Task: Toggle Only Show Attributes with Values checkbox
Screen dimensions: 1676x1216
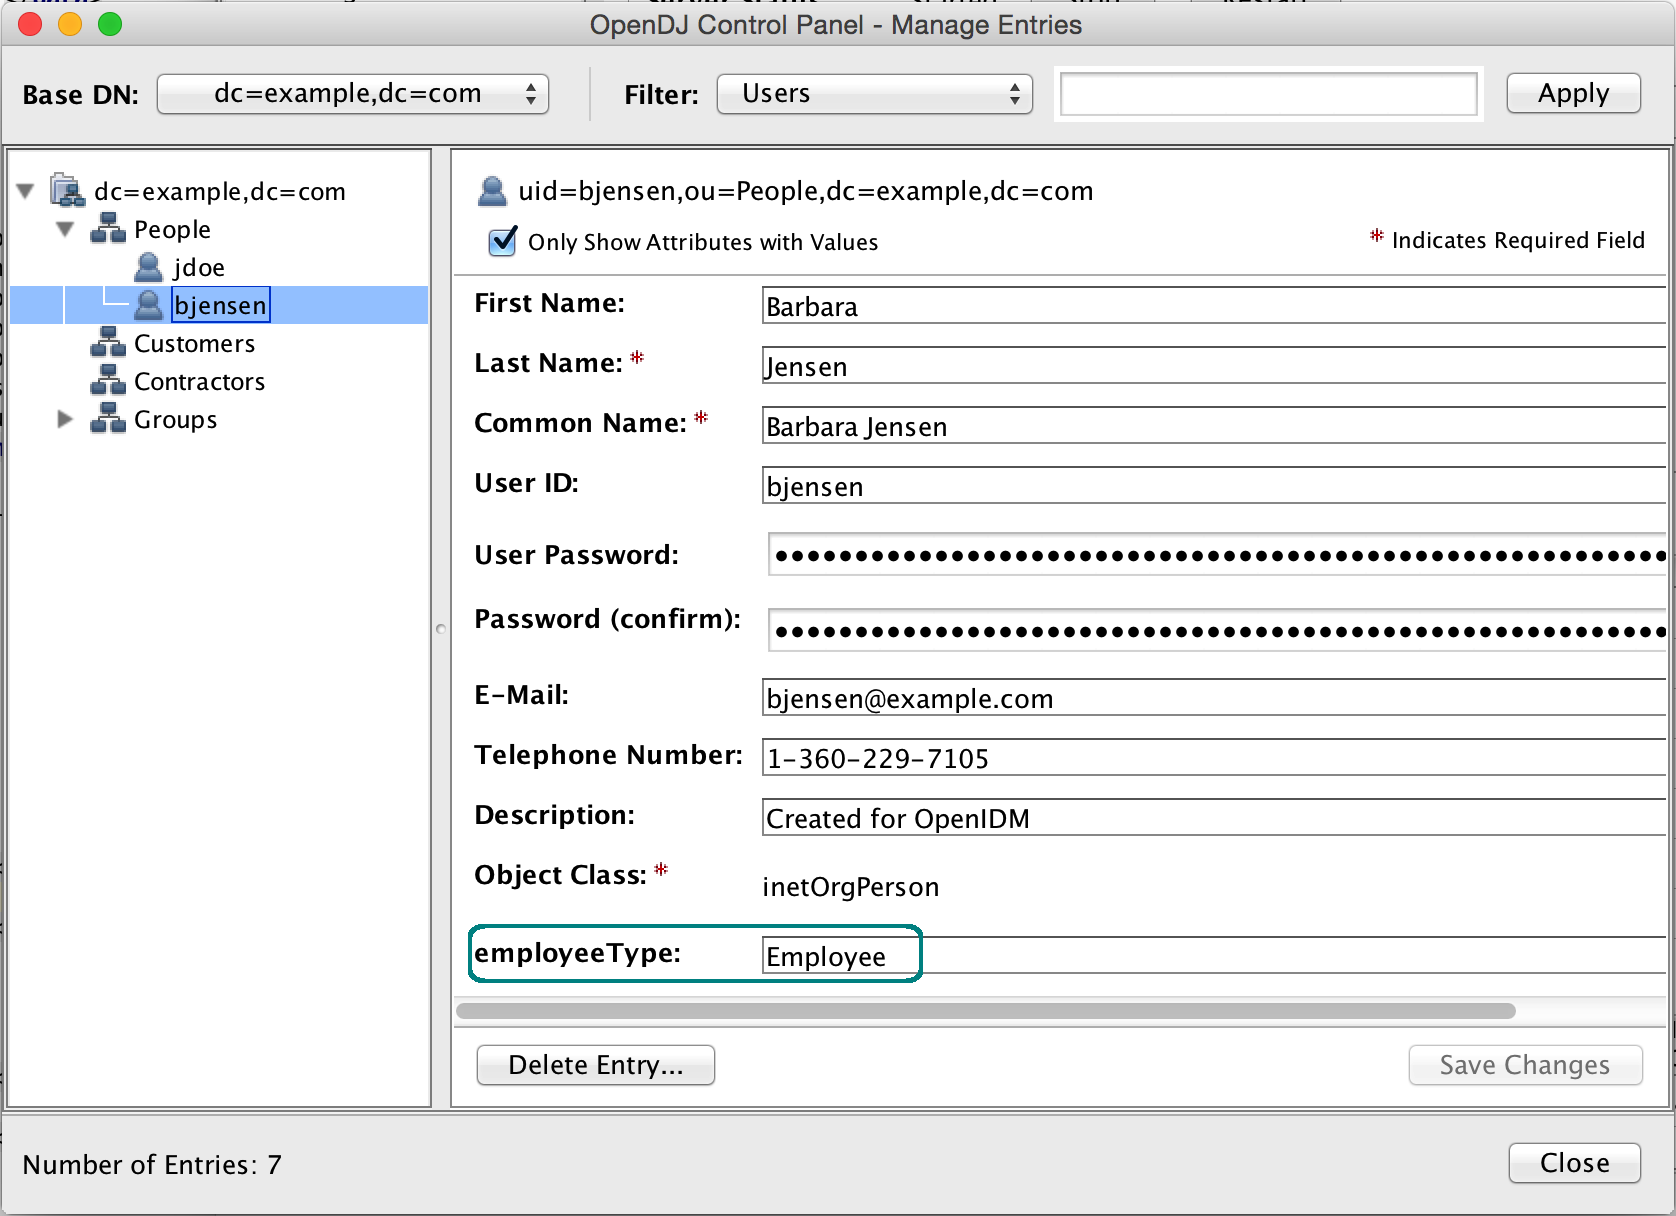Action: 502,241
